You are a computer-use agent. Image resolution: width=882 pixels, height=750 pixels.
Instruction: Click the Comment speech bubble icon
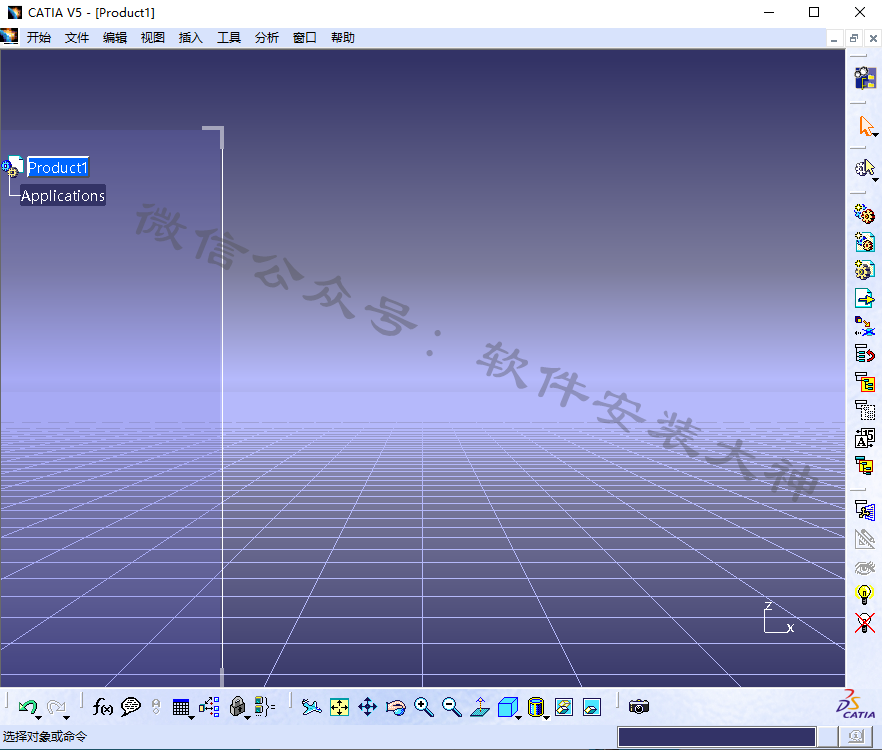130,707
